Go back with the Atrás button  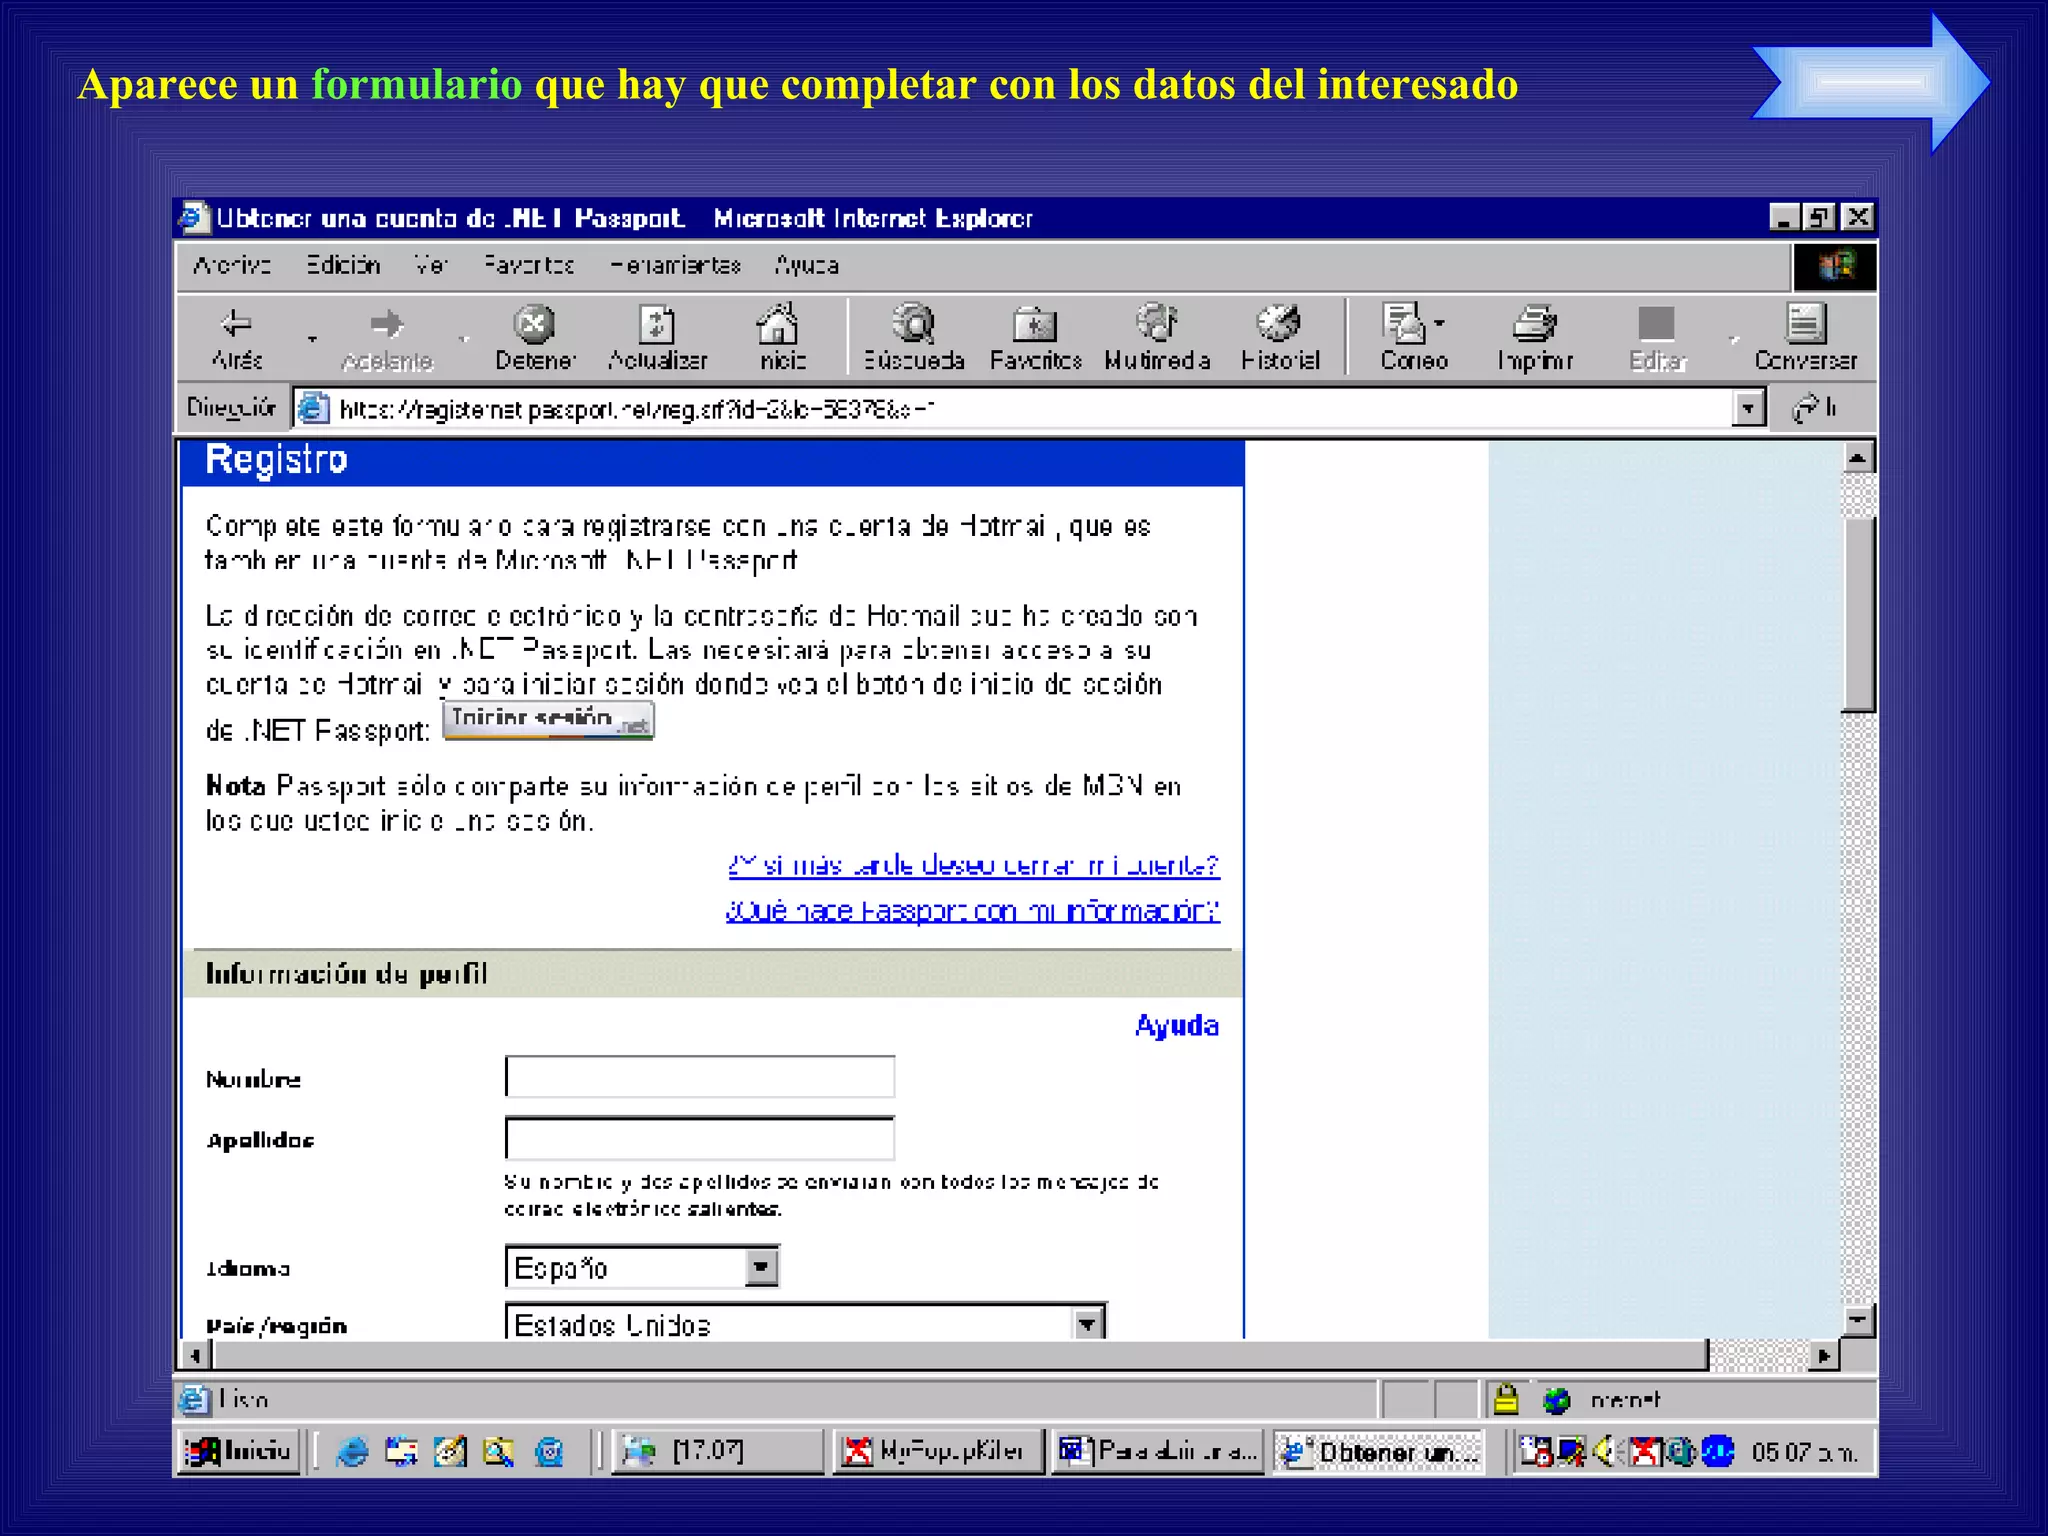point(237,338)
